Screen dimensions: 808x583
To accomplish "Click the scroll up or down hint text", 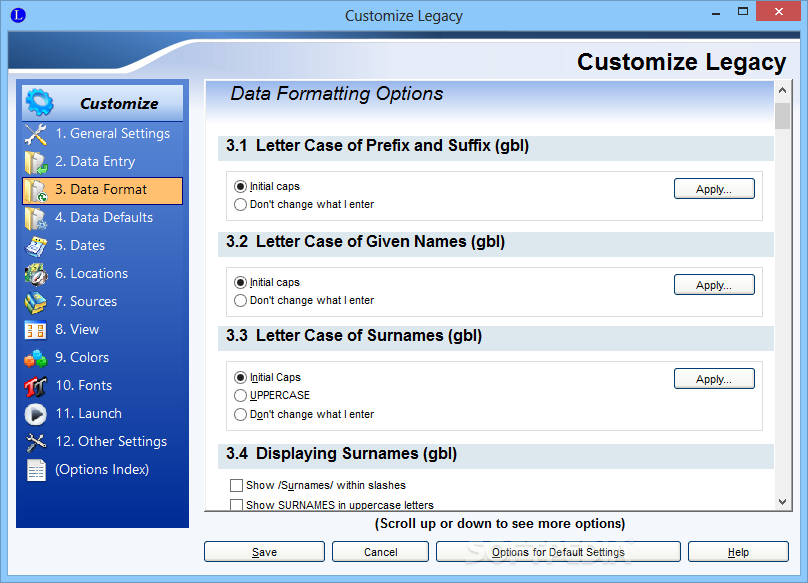I will click(500, 524).
